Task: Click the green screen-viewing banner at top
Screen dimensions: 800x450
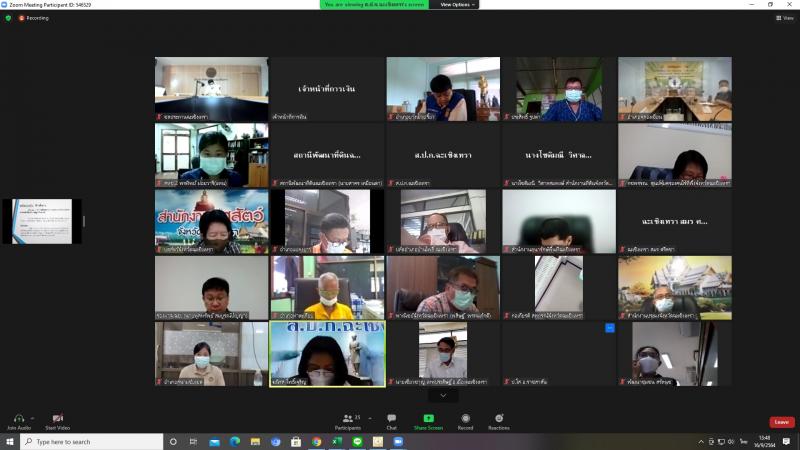Action: pyautogui.click(x=374, y=5)
